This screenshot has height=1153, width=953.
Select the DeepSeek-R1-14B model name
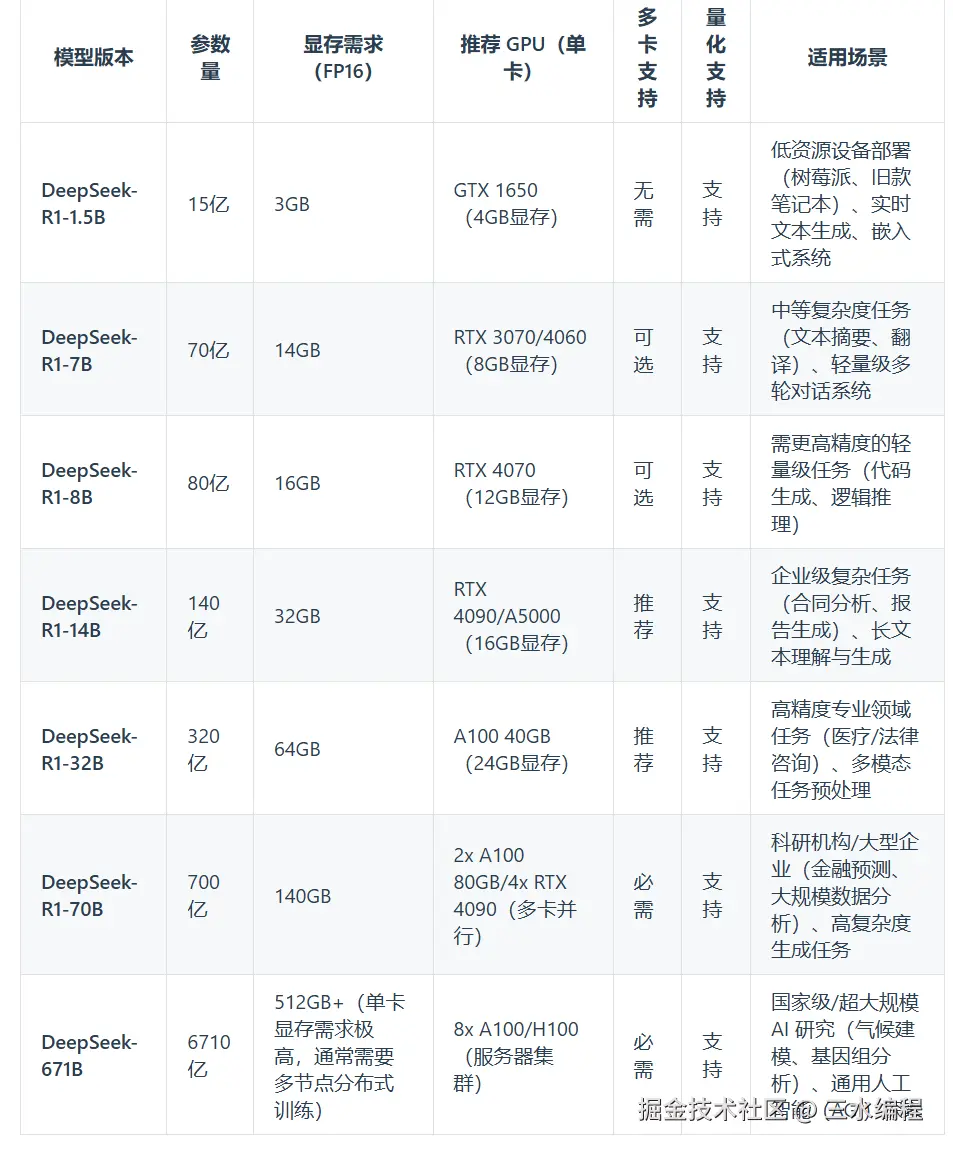(89, 616)
